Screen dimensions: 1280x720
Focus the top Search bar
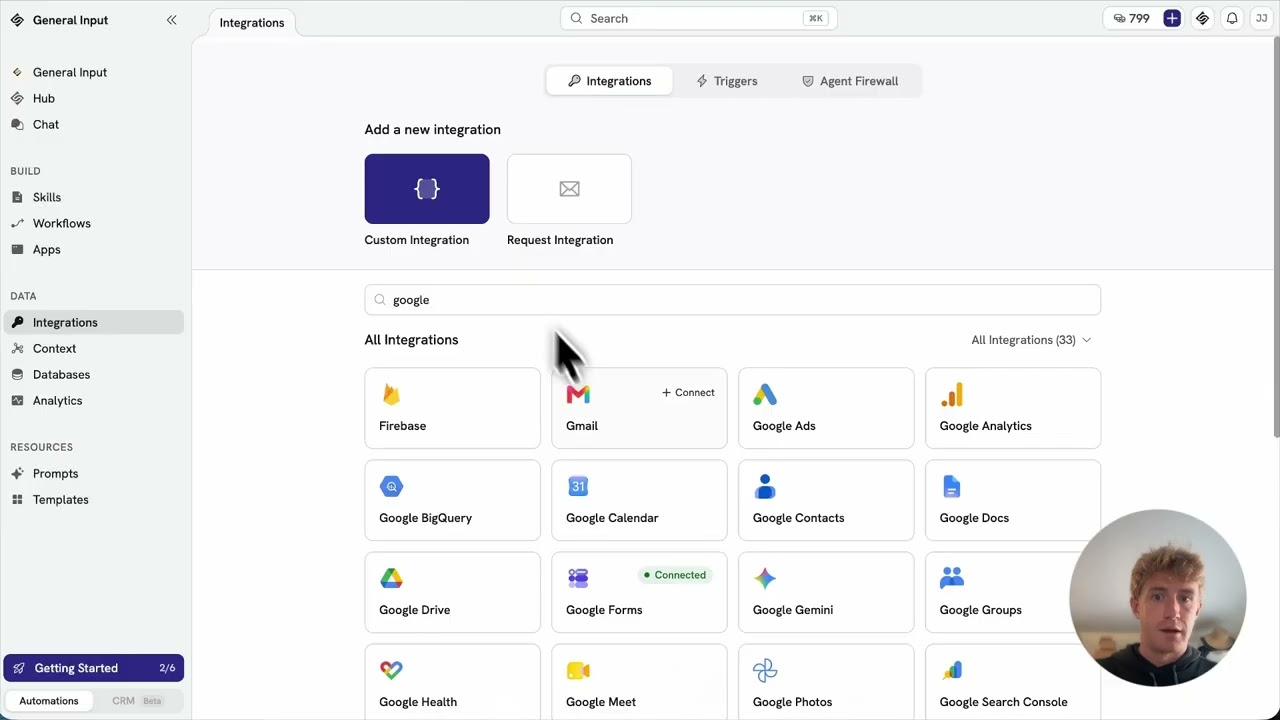[698, 18]
